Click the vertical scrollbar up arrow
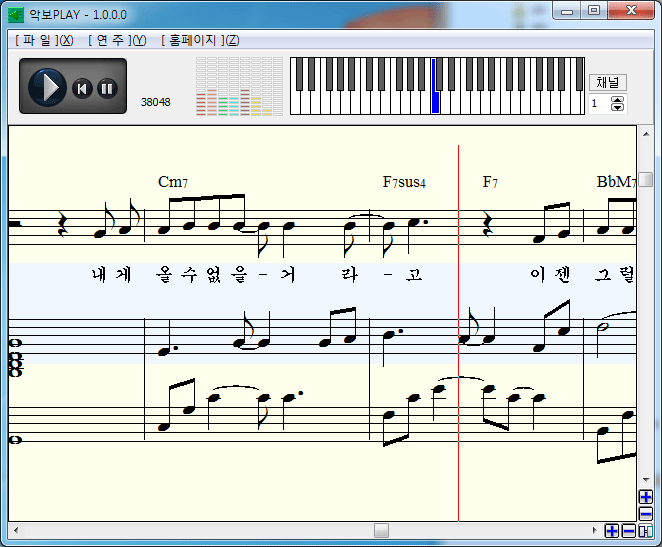 coord(646,134)
